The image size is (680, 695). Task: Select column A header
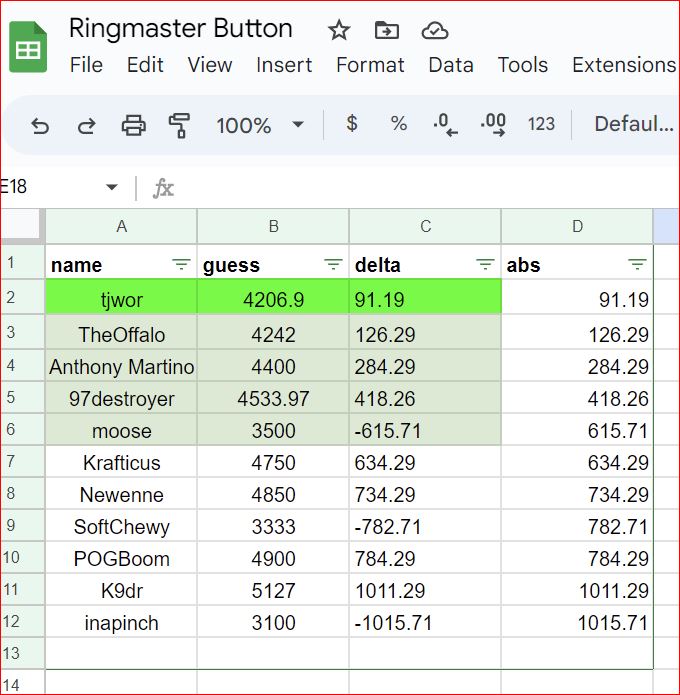coord(121,226)
